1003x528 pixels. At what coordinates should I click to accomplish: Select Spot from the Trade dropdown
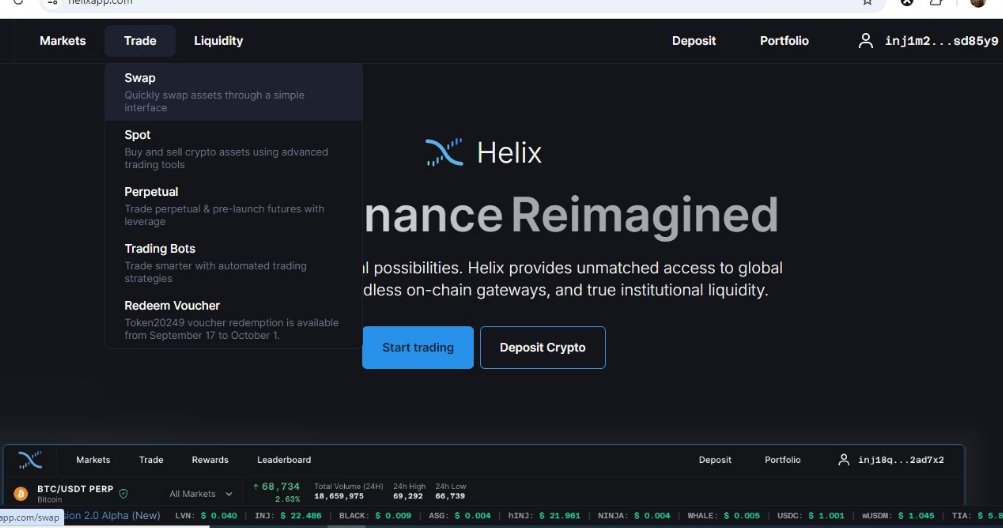(233, 149)
